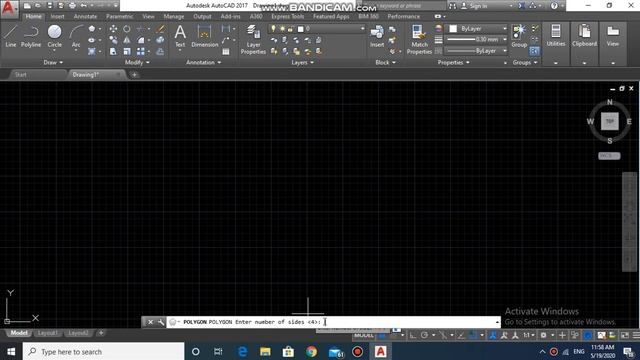
Task: Click the Erase tool icon
Action: [160, 29]
